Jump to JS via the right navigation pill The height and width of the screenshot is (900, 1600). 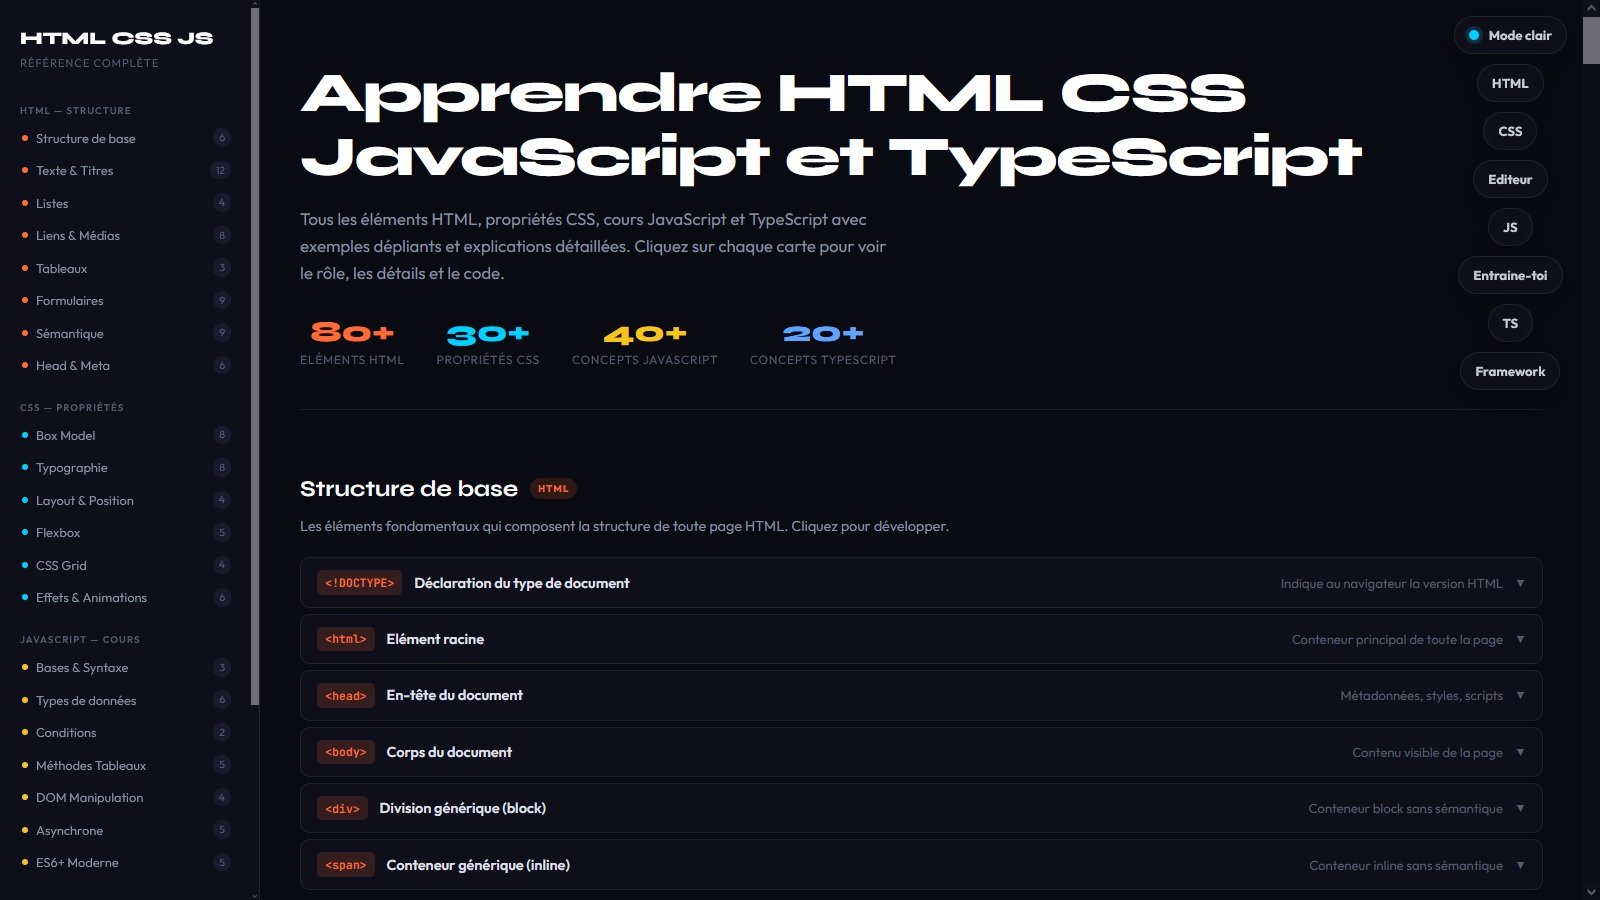(x=1509, y=227)
